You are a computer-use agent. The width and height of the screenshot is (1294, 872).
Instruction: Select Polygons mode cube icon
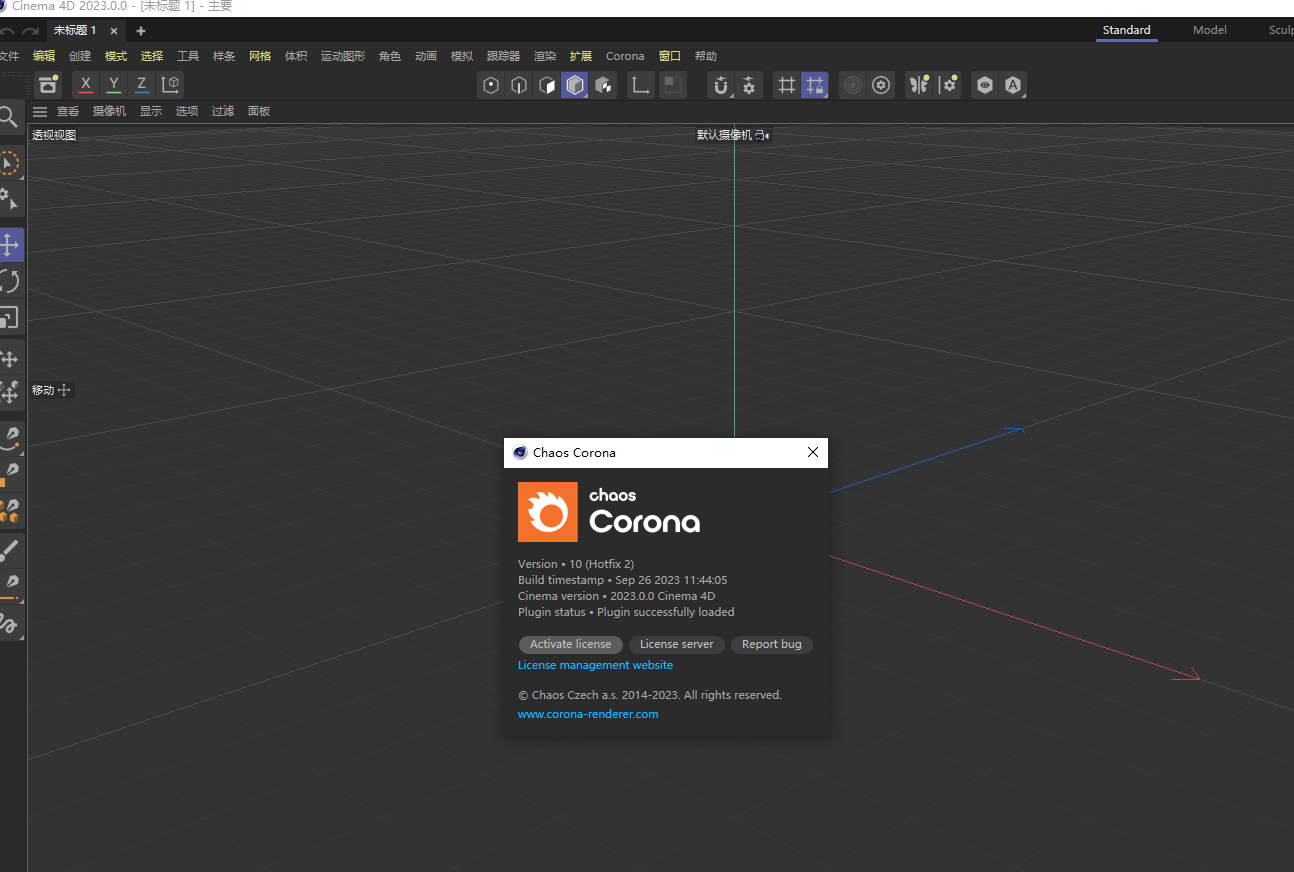coord(546,85)
